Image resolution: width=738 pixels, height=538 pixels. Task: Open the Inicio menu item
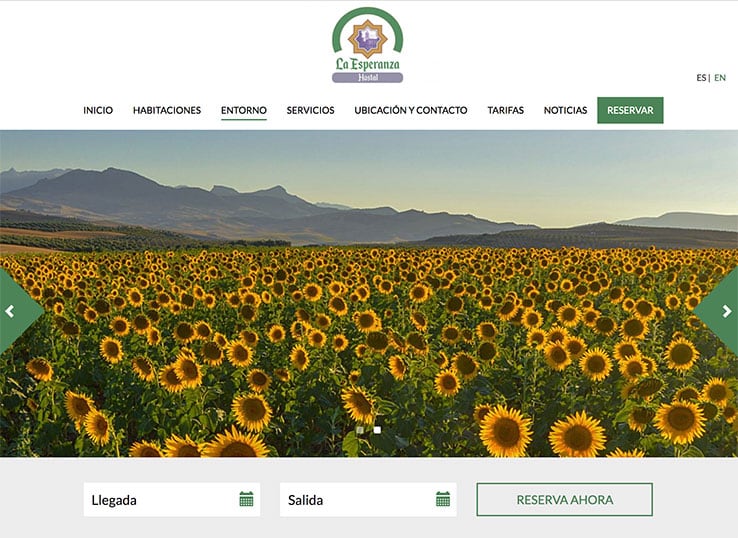pyautogui.click(x=98, y=110)
